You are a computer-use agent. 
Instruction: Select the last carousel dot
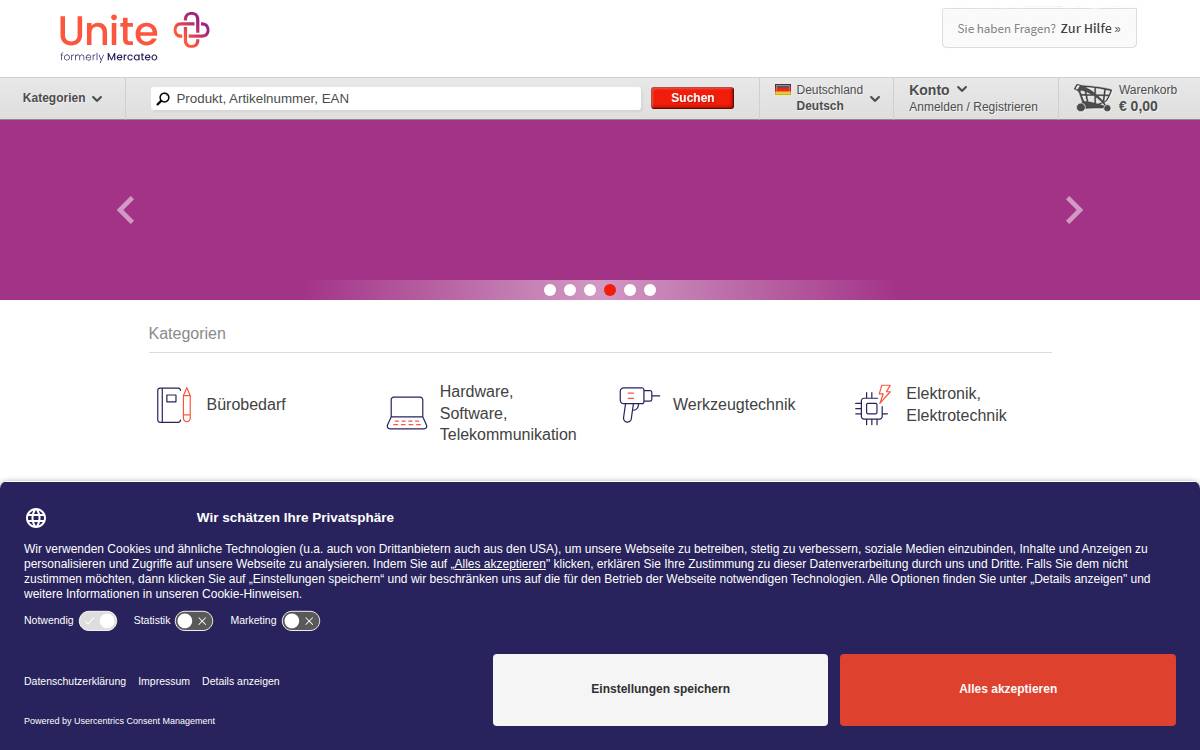(650, 290)
